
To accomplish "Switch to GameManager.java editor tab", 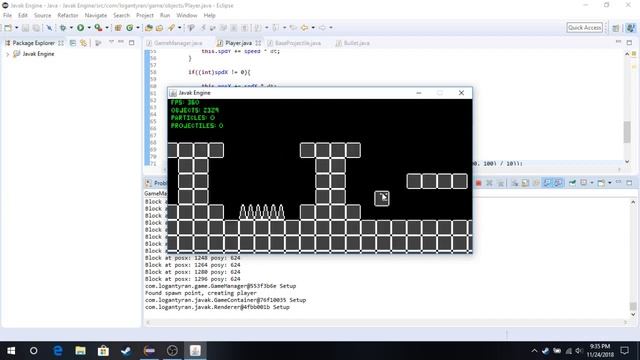I will (175, 43).
